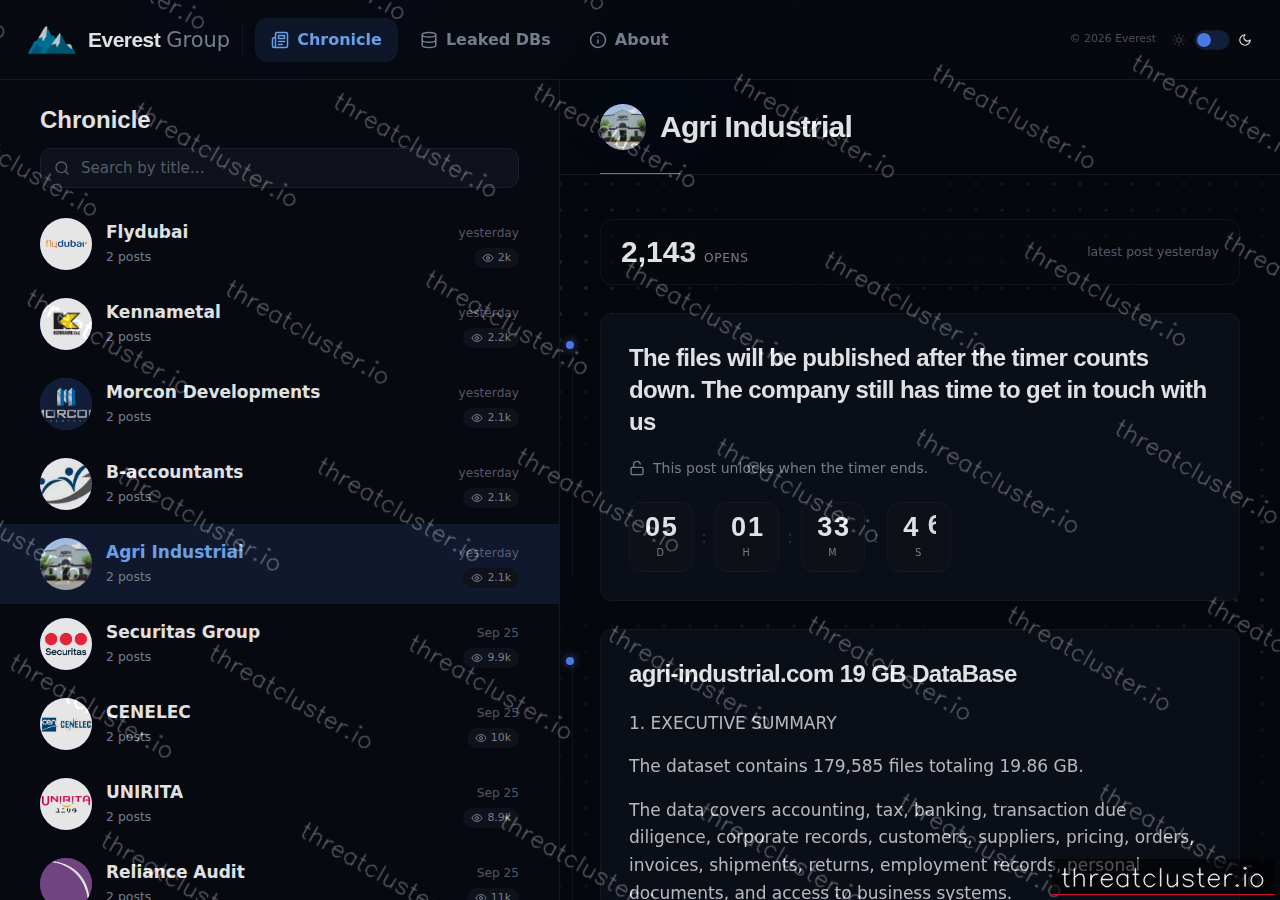The height and width of the screenshot is (900, 1280).
Task: Open the About tab
Action: pyautogui.click(x=628, y=40)
